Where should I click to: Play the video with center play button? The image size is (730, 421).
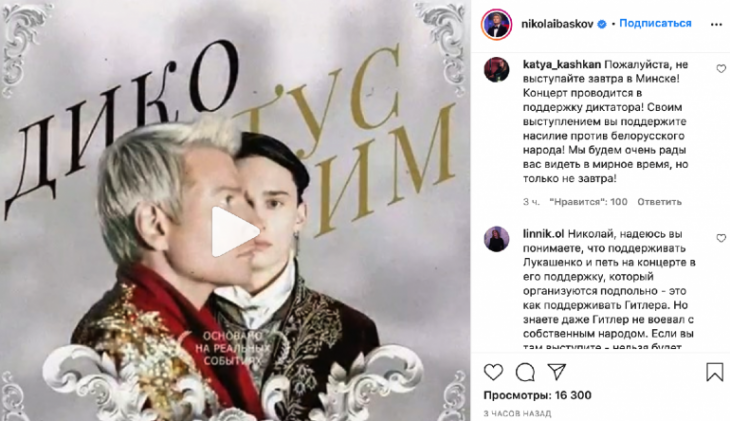pyautogui.click(x=234, y=231)
